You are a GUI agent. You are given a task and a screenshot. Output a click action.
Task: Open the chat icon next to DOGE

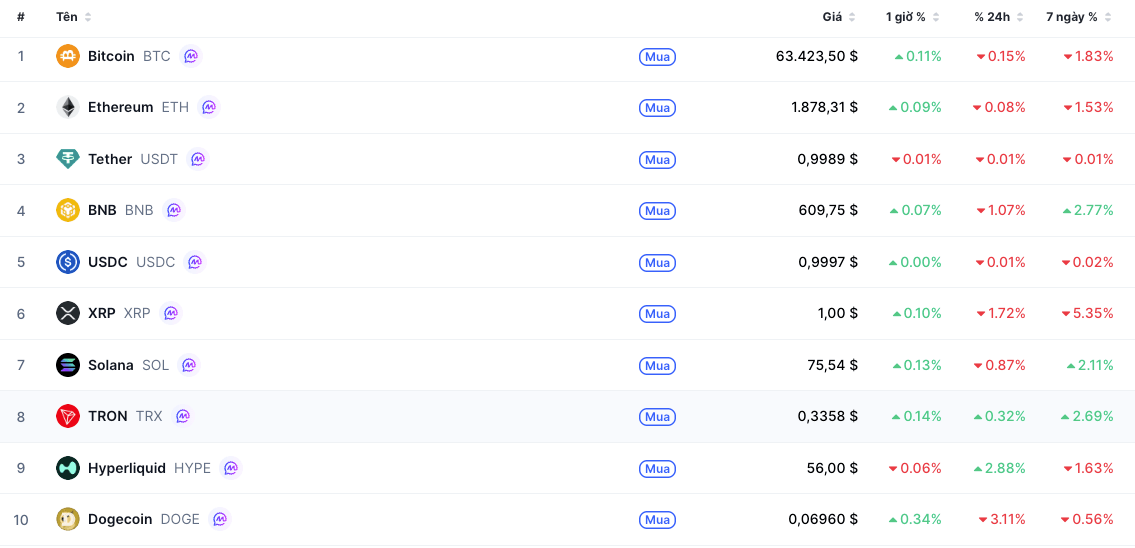click(x=219, y=519)
